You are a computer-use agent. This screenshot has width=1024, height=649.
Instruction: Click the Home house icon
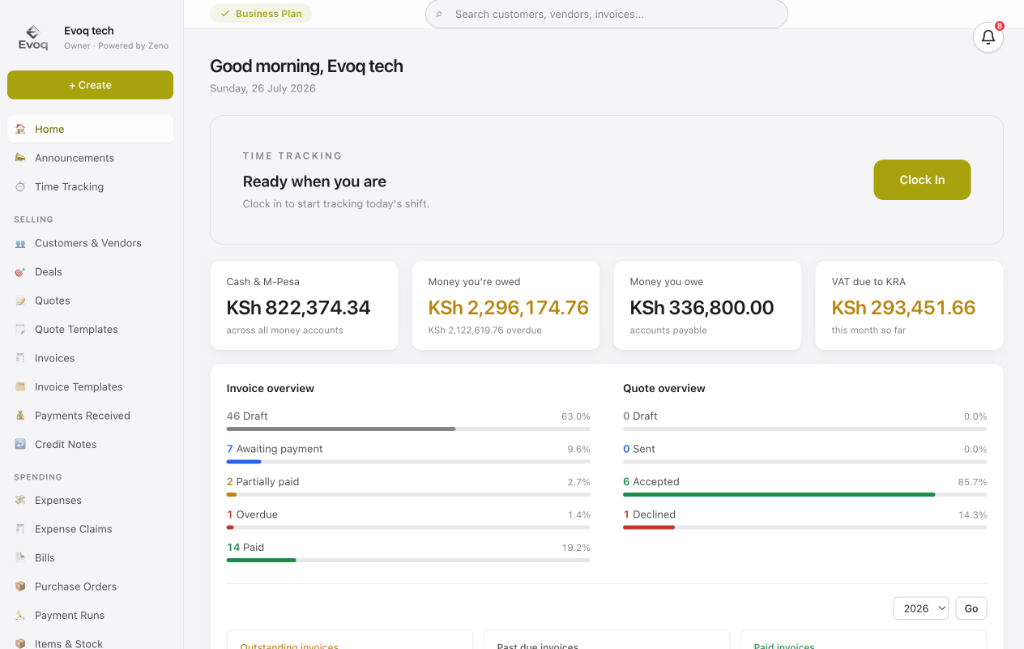pos(20,129)
